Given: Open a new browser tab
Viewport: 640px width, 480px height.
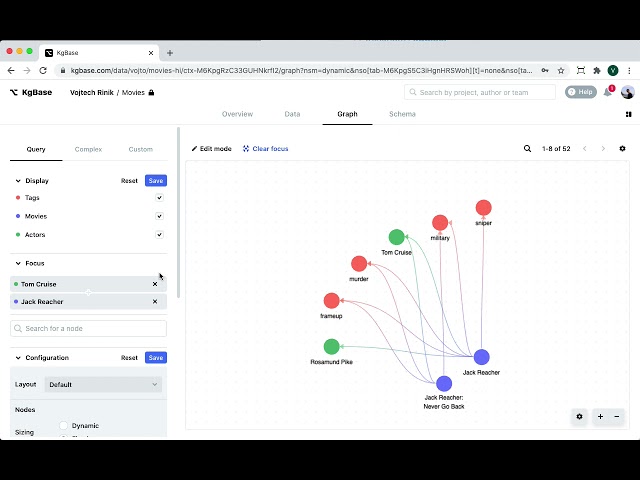Looking at the screenshot, I should pyautogui.click(x=170, y=53).
